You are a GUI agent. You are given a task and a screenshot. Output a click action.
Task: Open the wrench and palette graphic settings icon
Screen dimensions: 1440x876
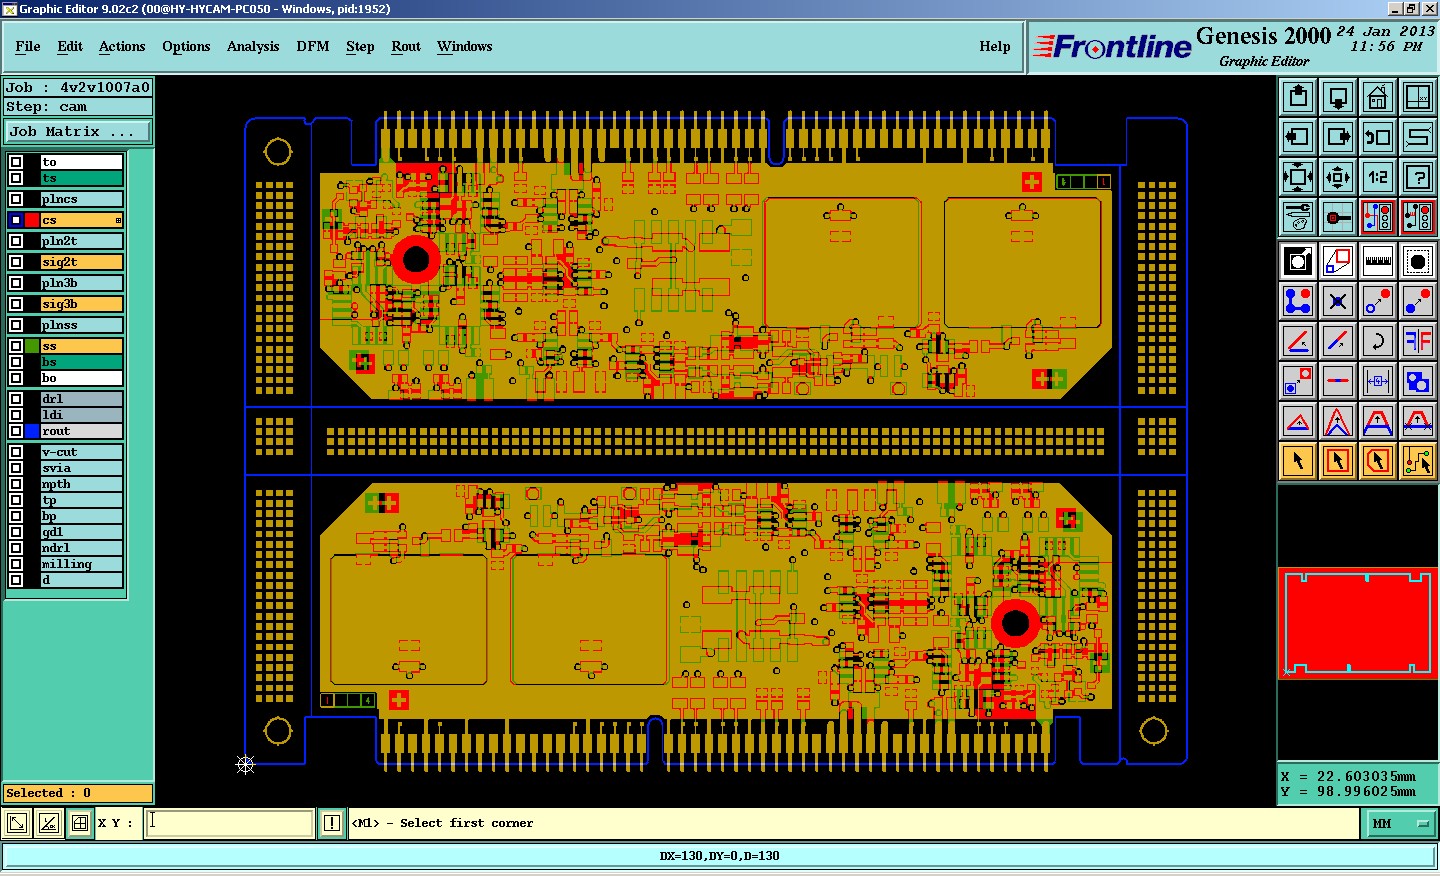click(1298, 217)
